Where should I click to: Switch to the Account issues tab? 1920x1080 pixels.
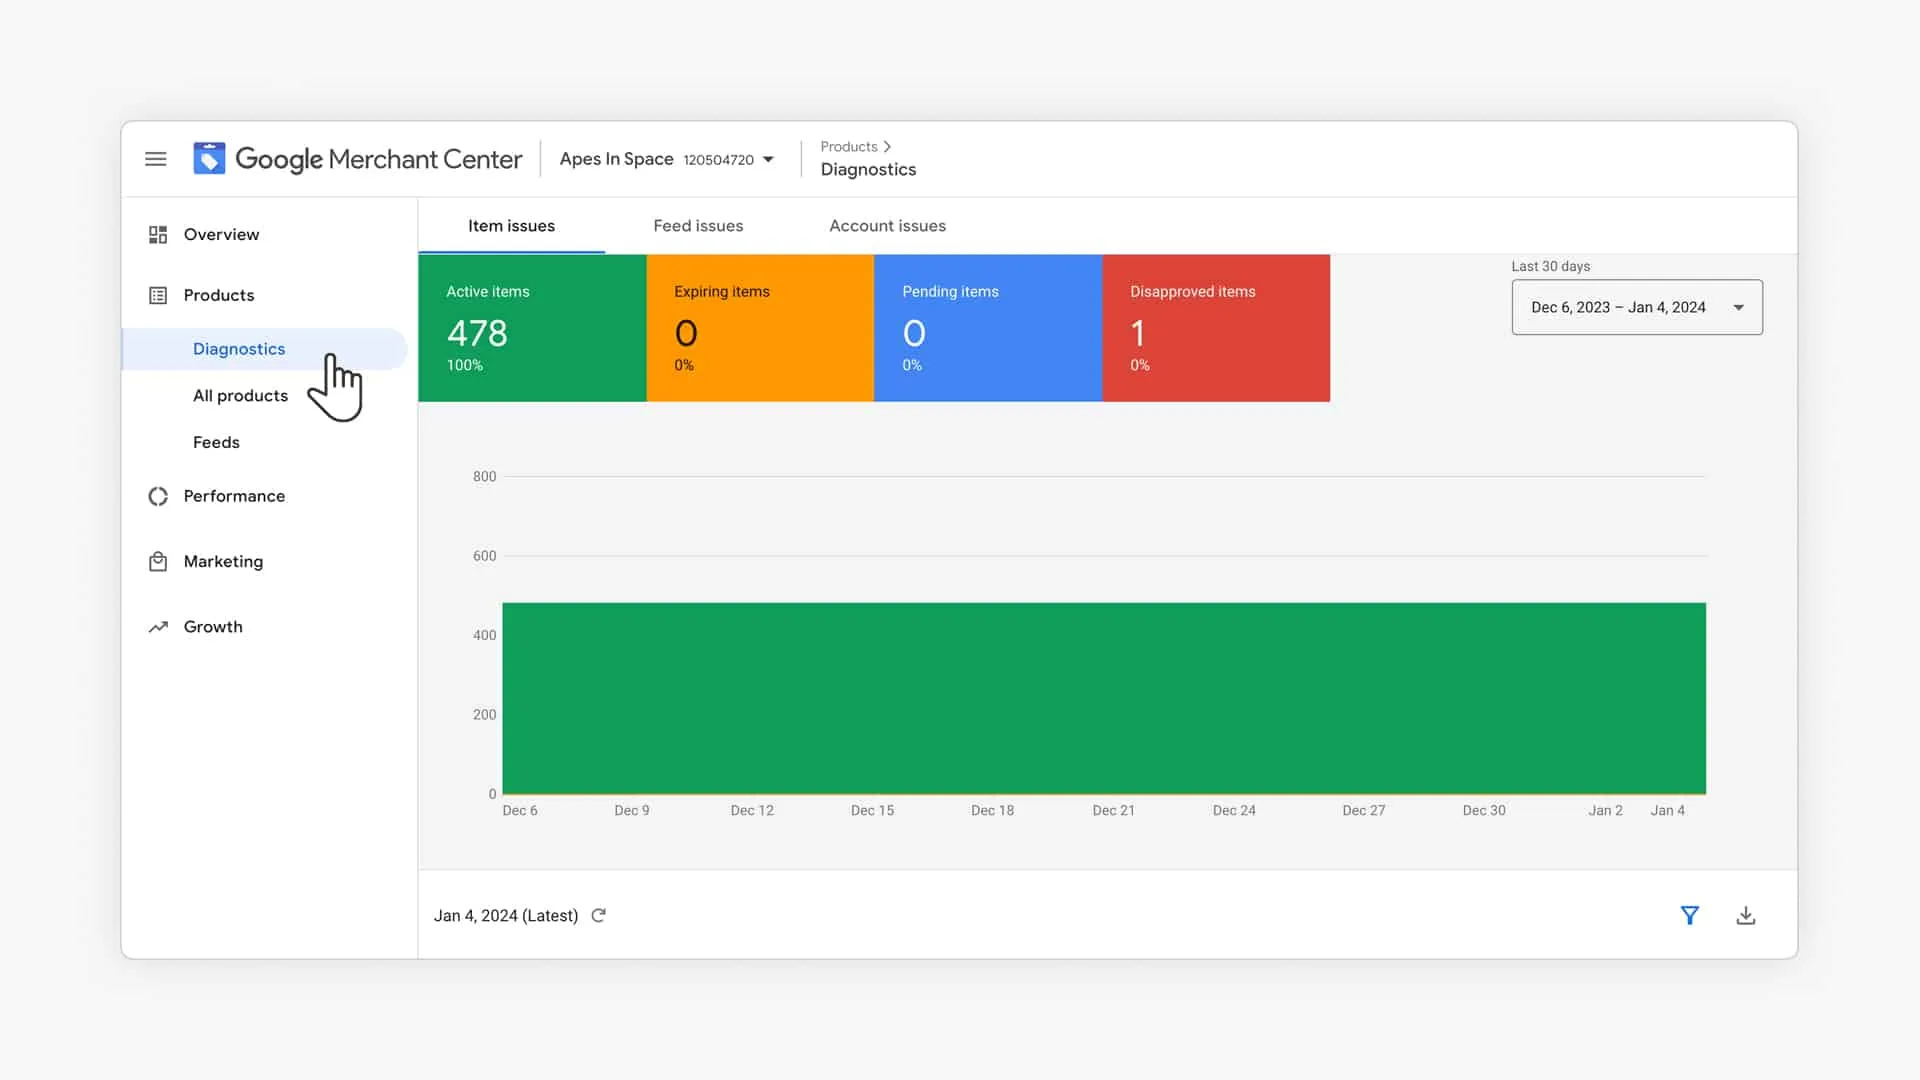click(887, 226)
